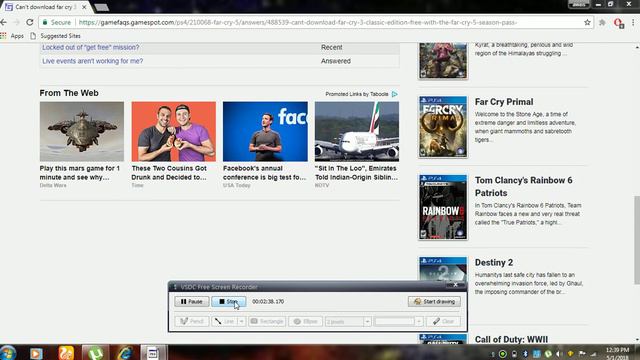Open the Apps bookmarks shortcut
Image resolution: width=640 pixels, height=360 pixels.
point(12,36)
